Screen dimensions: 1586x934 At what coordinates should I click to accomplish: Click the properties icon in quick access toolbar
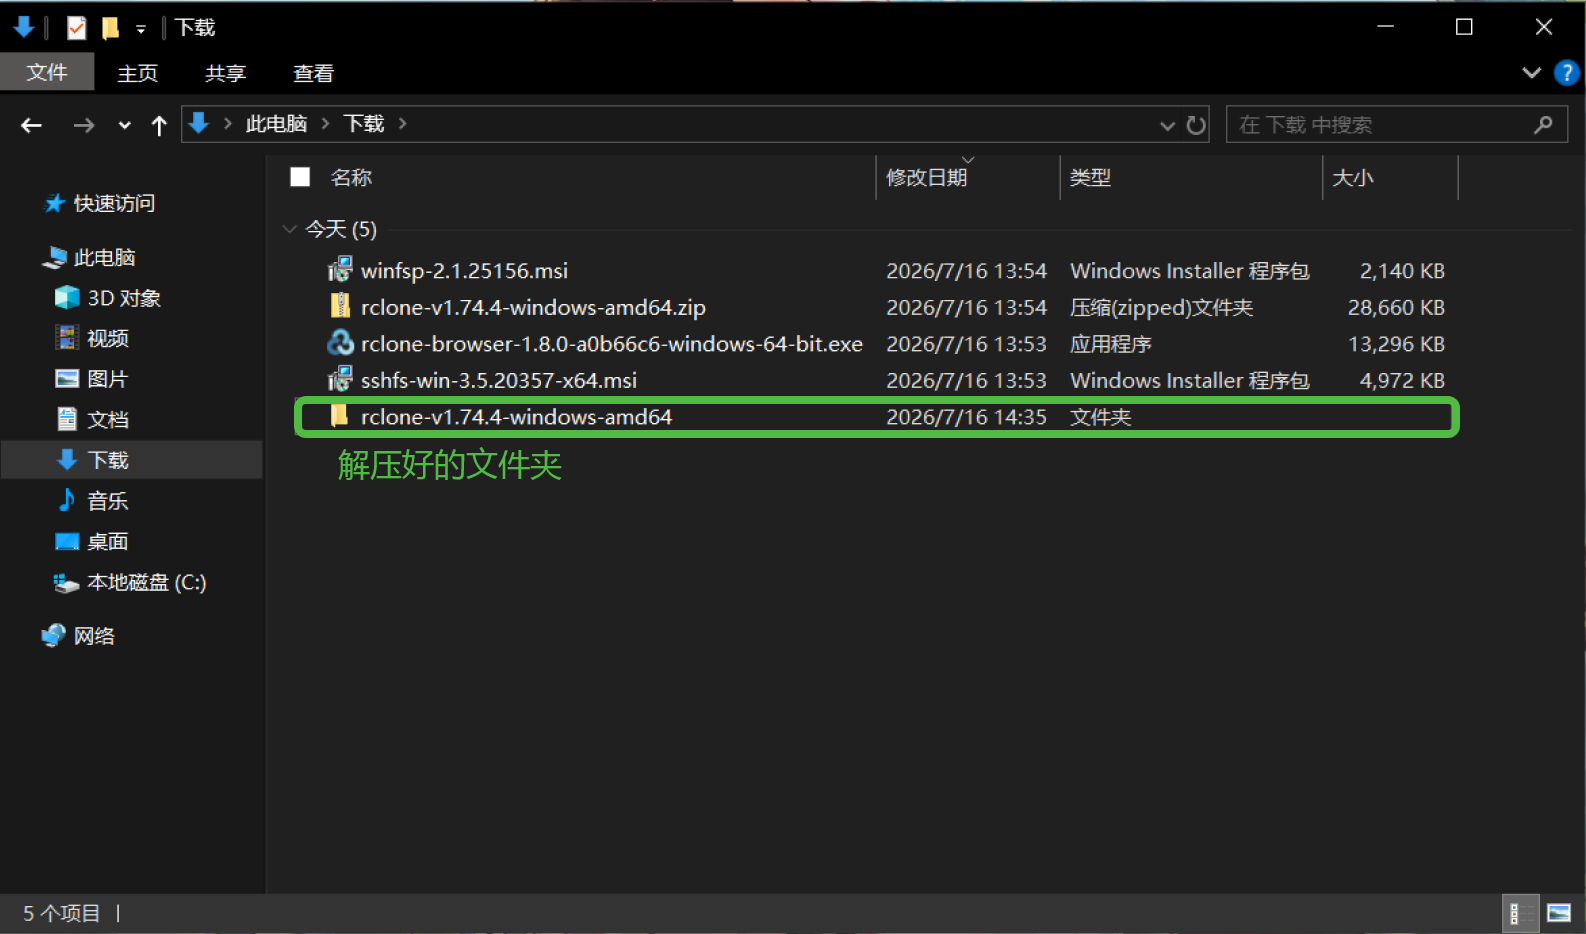pos(76,27)
